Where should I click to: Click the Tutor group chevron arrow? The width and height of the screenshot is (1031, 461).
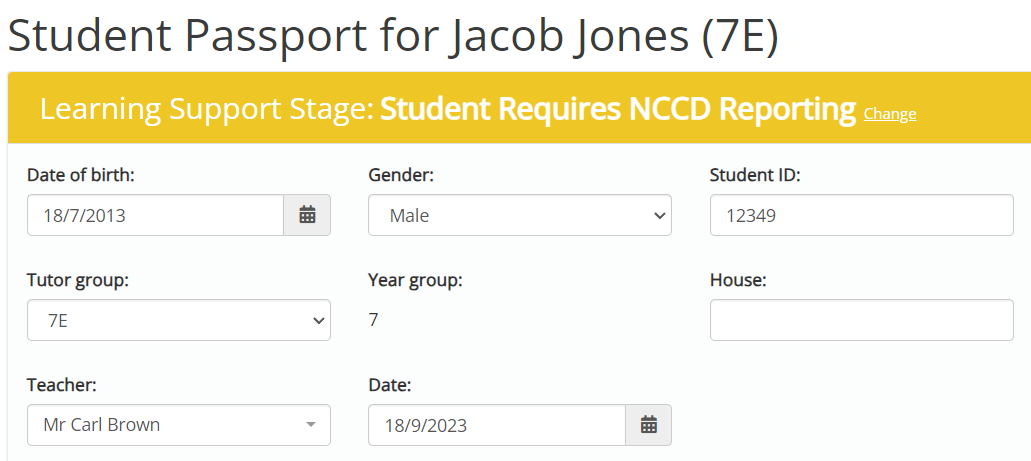coord(319,320)
